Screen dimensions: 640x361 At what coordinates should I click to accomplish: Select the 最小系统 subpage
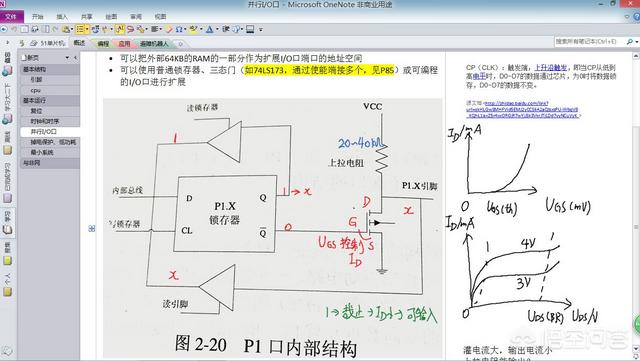50,152
